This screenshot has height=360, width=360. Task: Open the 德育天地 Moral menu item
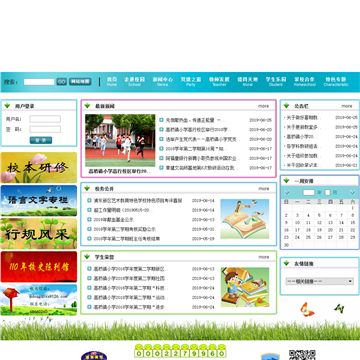click(x=247, y=82)
